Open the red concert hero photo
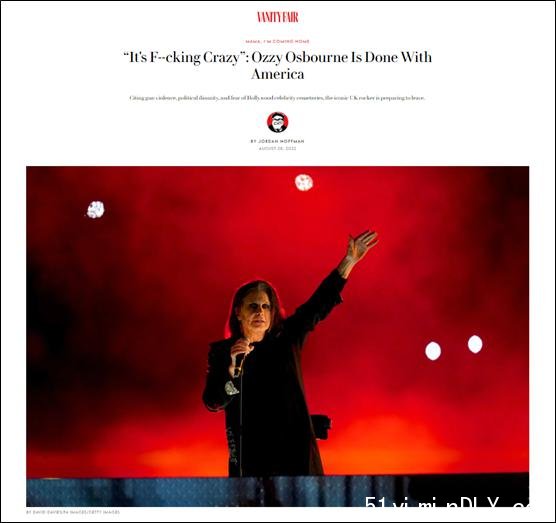 pos(278,336)
